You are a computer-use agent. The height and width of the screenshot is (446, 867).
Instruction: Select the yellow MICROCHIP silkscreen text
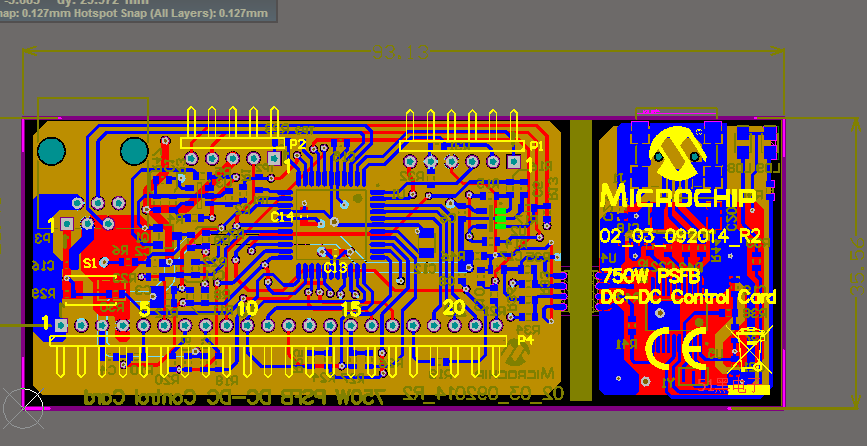point(678,196)
